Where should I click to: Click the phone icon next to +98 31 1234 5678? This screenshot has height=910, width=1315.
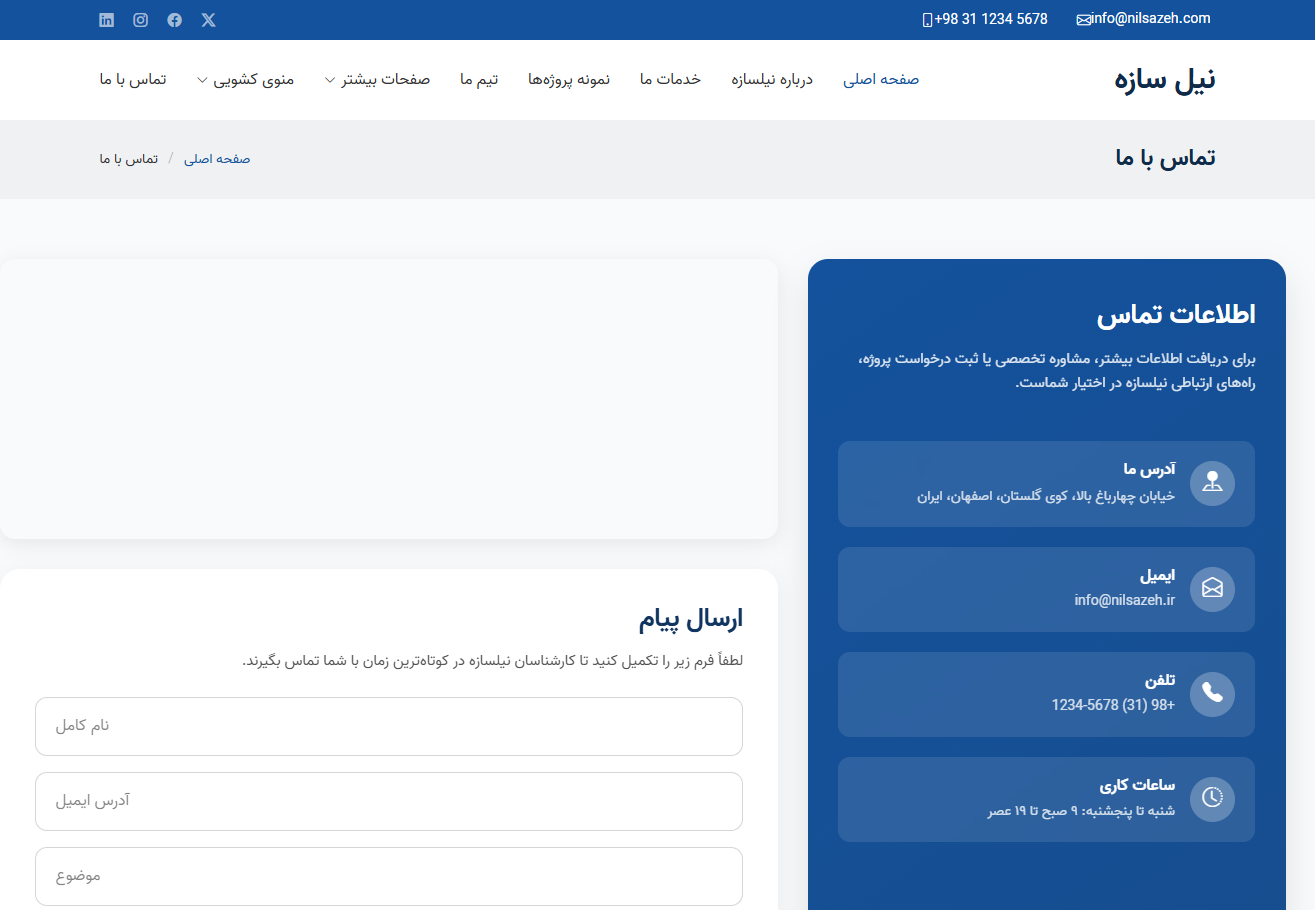coord(928,18)
